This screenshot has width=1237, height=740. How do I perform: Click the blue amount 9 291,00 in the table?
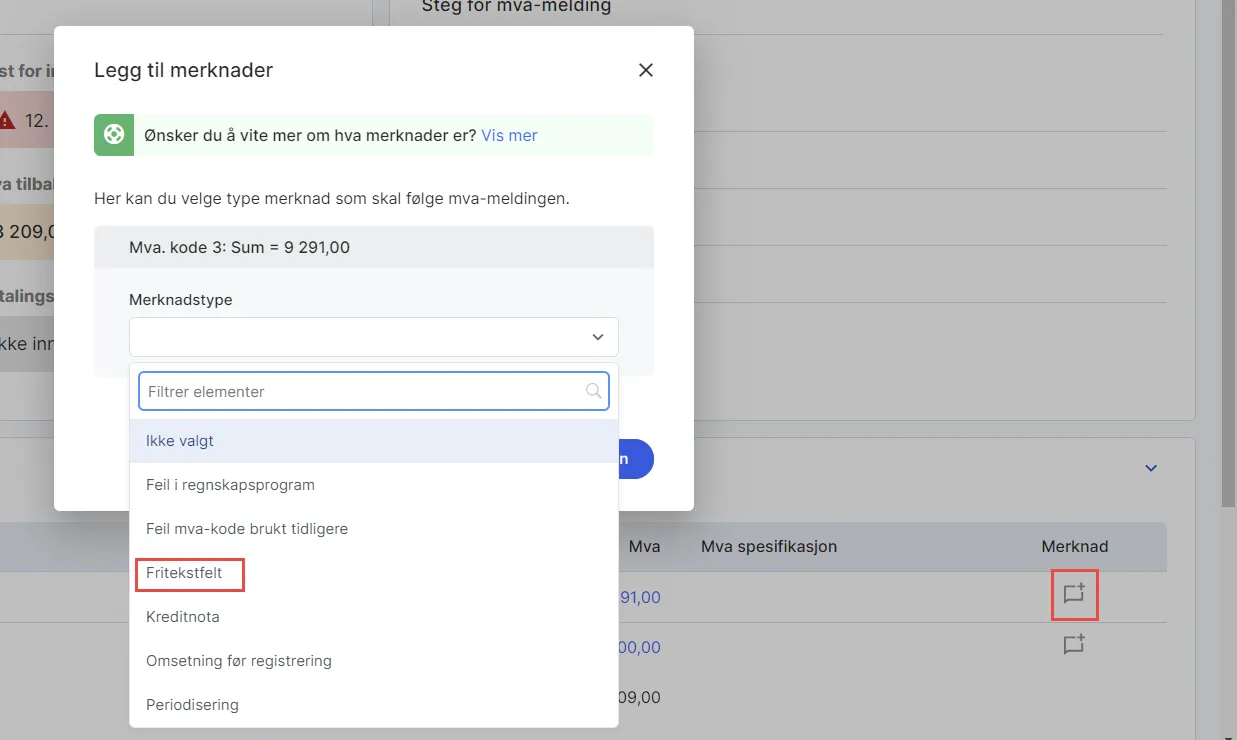pyautogui.click(x=640, y=597)
